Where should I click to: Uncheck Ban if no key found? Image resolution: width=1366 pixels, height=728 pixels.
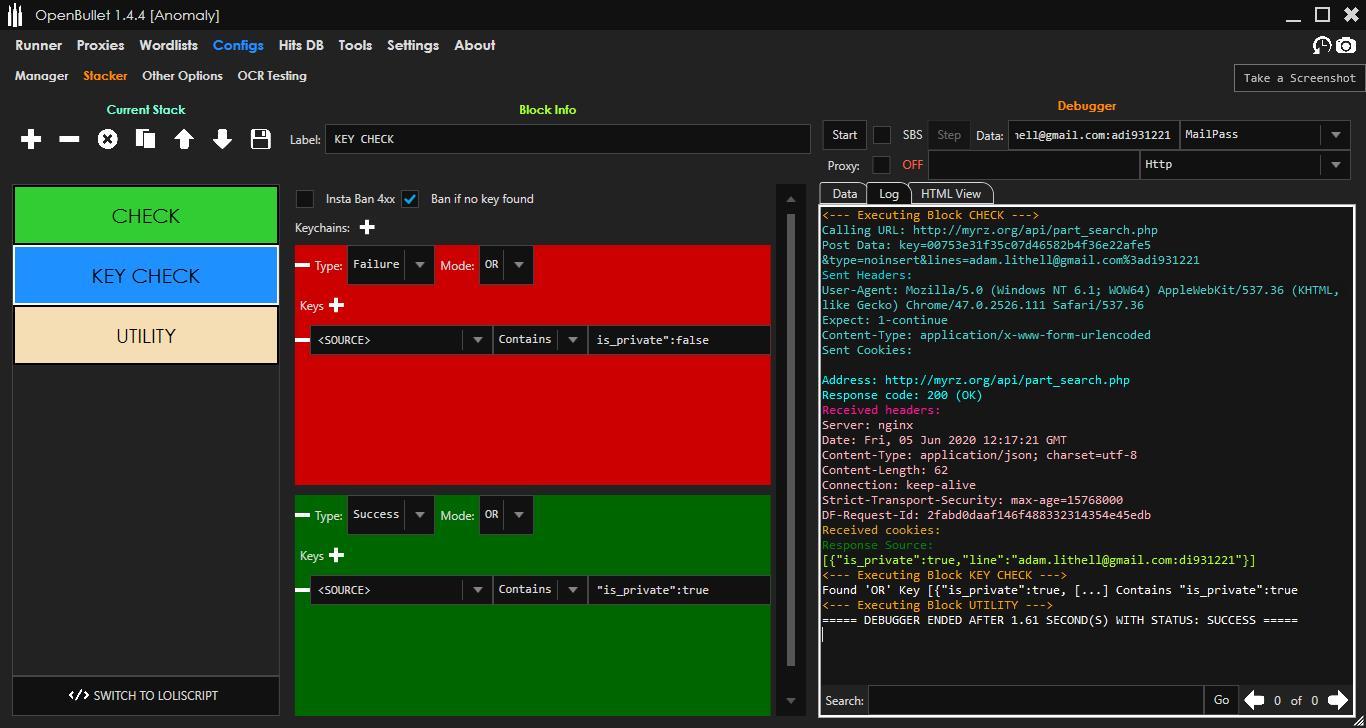click(410, 199)
